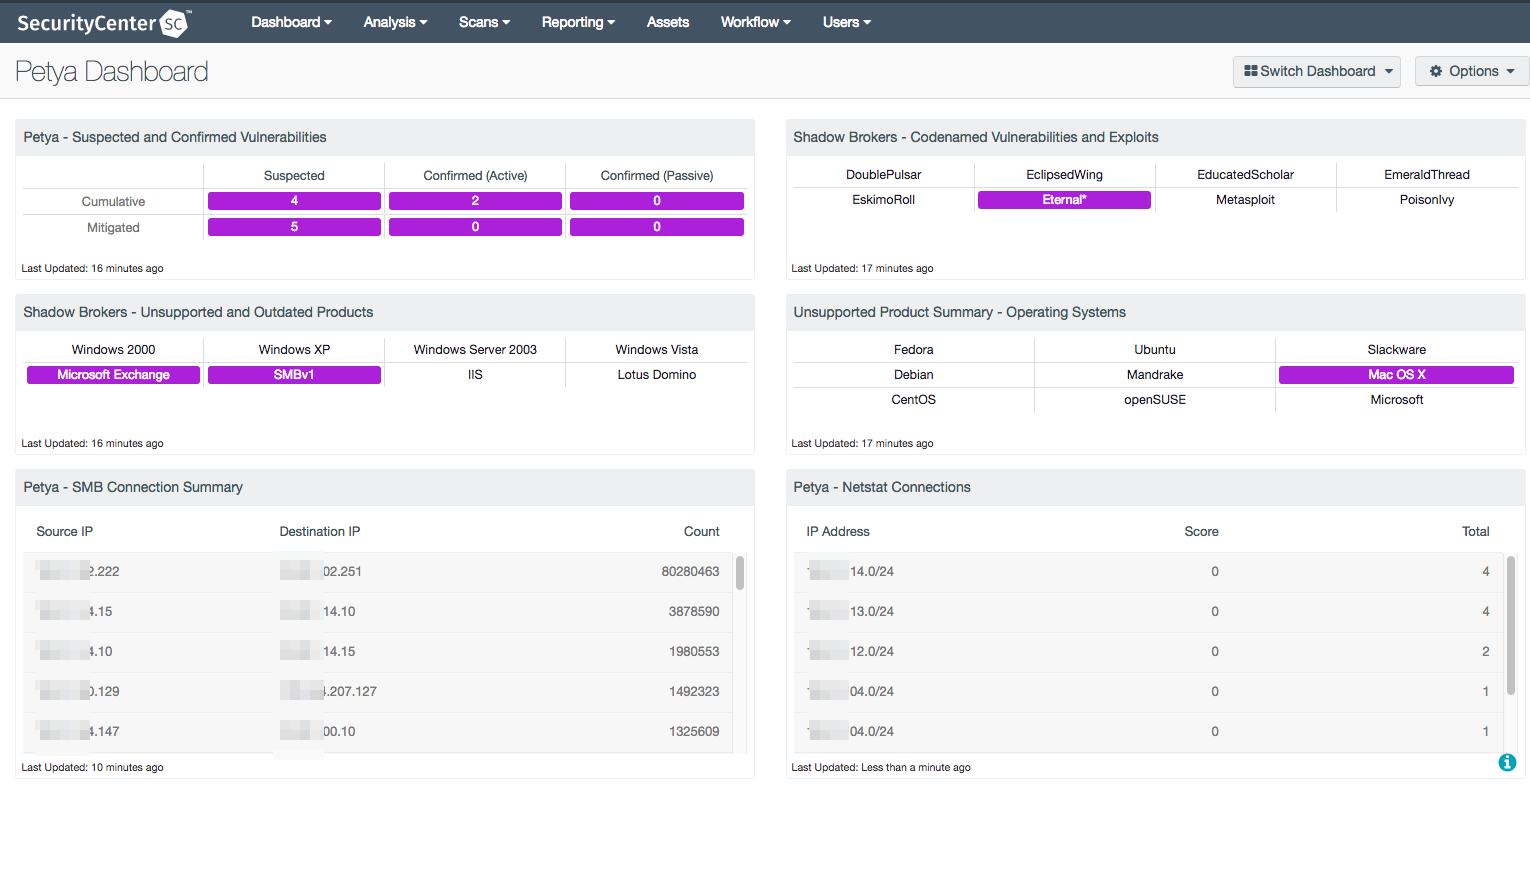The image size is (1530, 896).
Task: Click the Netstat Connections scrollbar
Action: pos(1510,625)
